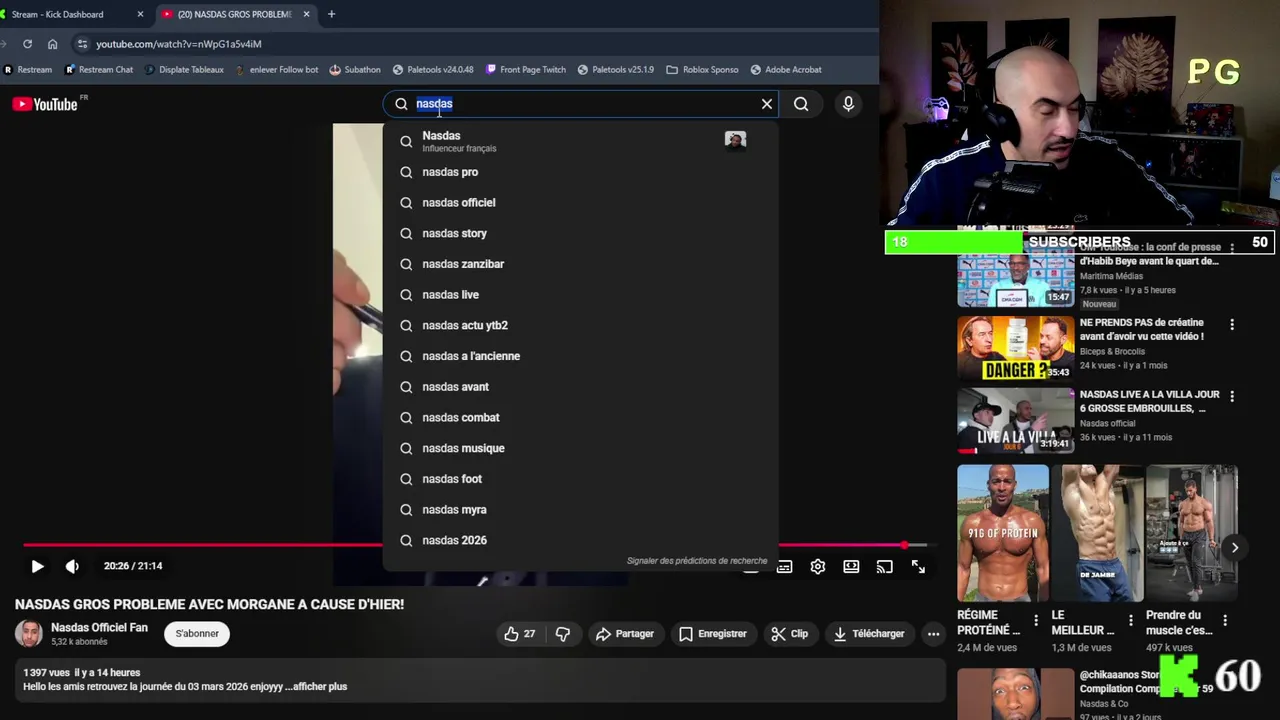
Task: Pick the 'nasdas foot' suggestion
Action: tap(580, 479)
